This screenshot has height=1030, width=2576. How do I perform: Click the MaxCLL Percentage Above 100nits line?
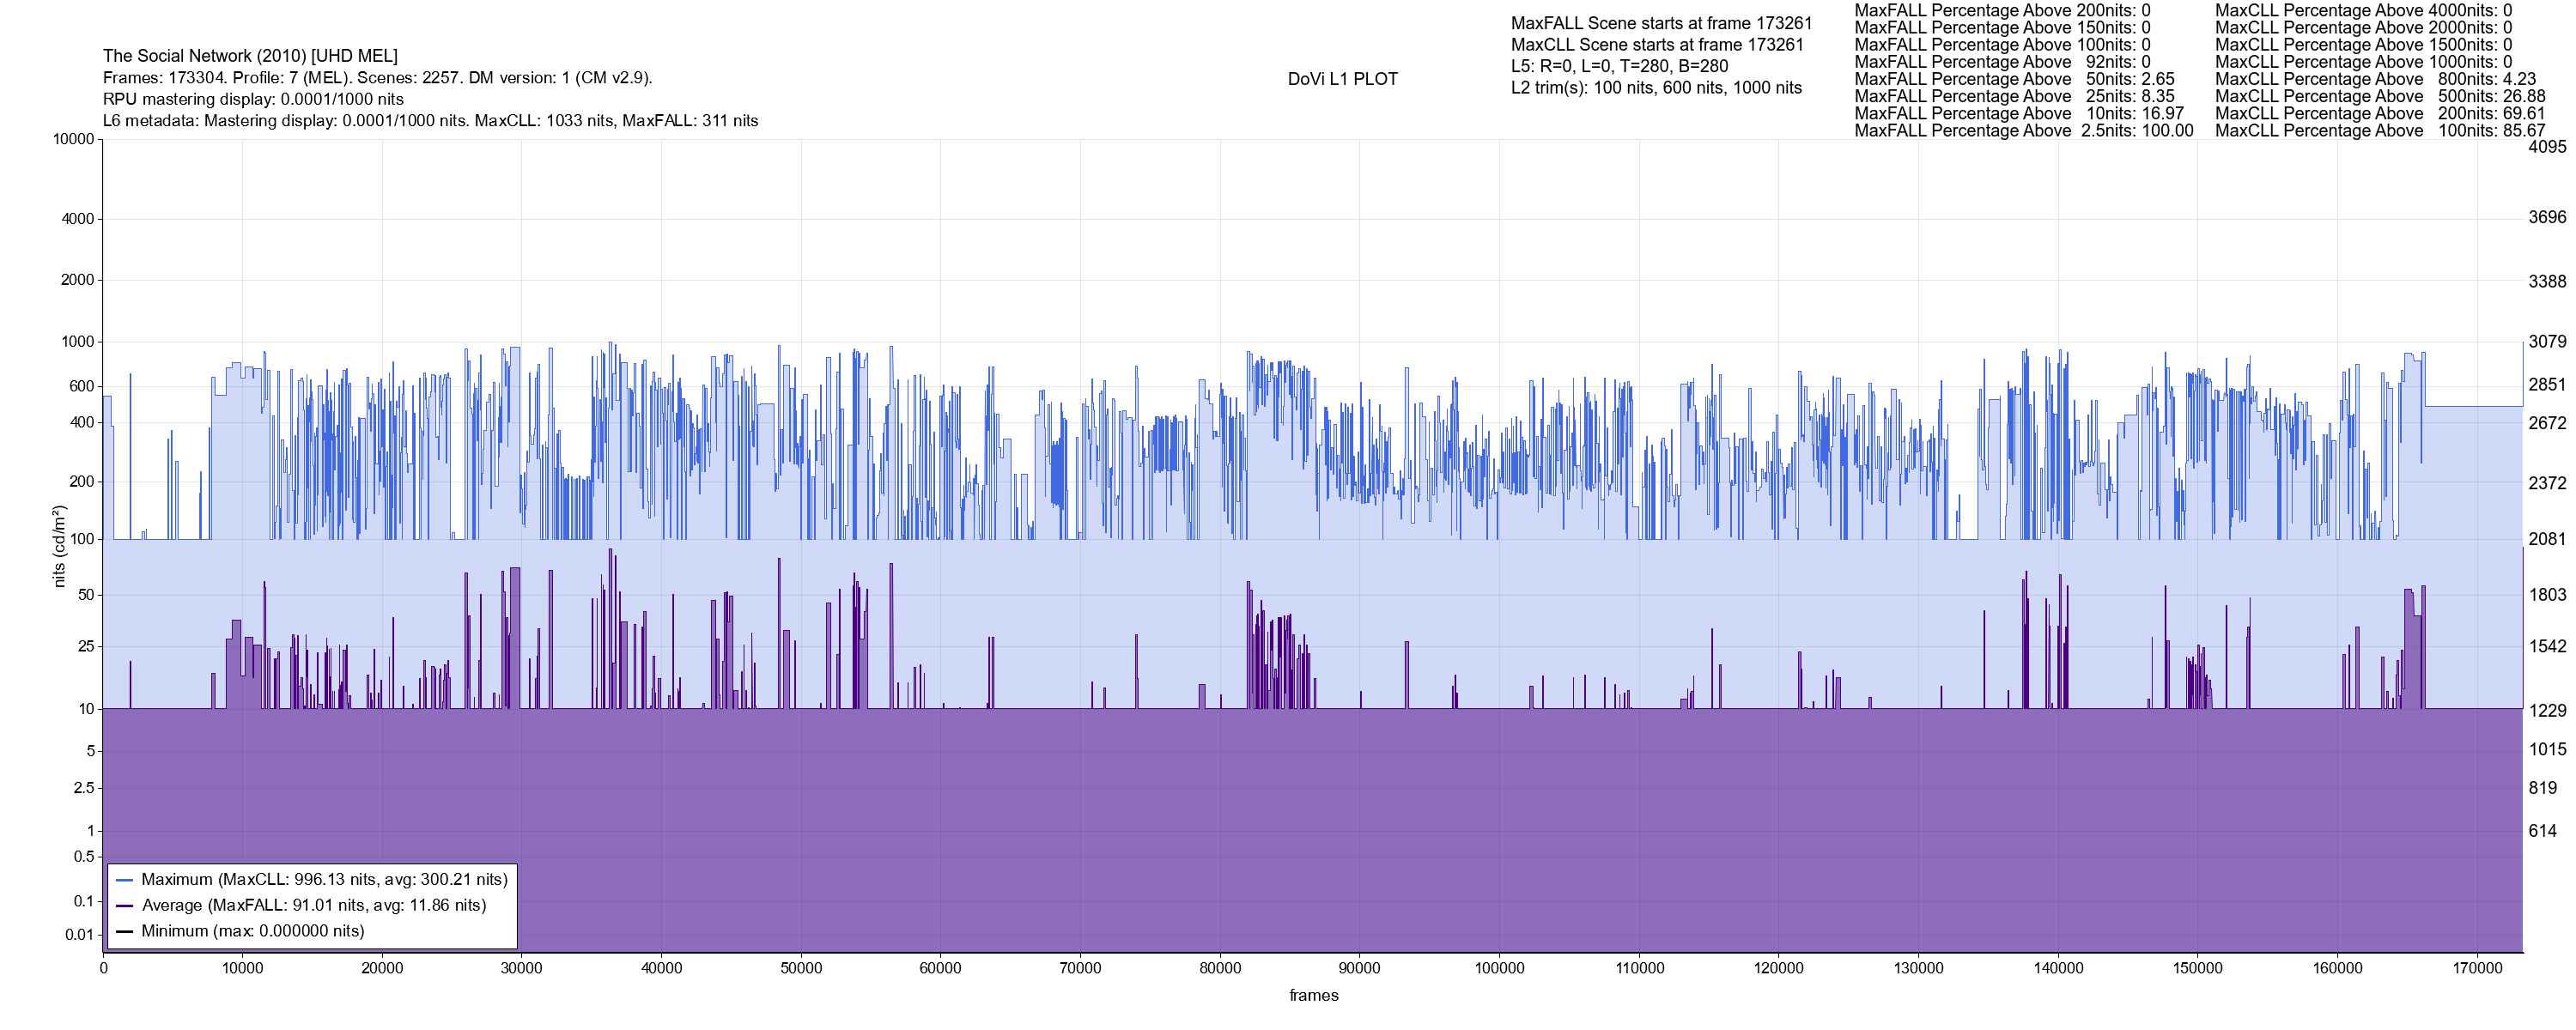2379,131
